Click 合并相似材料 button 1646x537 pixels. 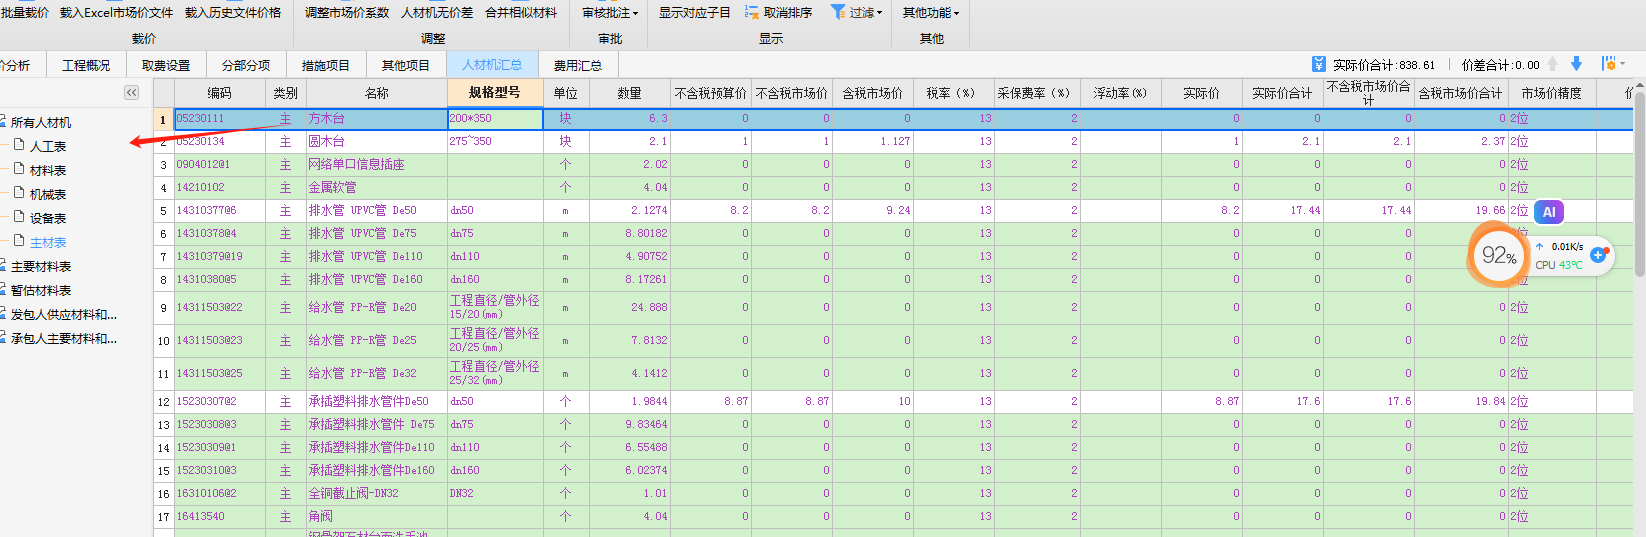pyautogui.click(x=521, y=13)
